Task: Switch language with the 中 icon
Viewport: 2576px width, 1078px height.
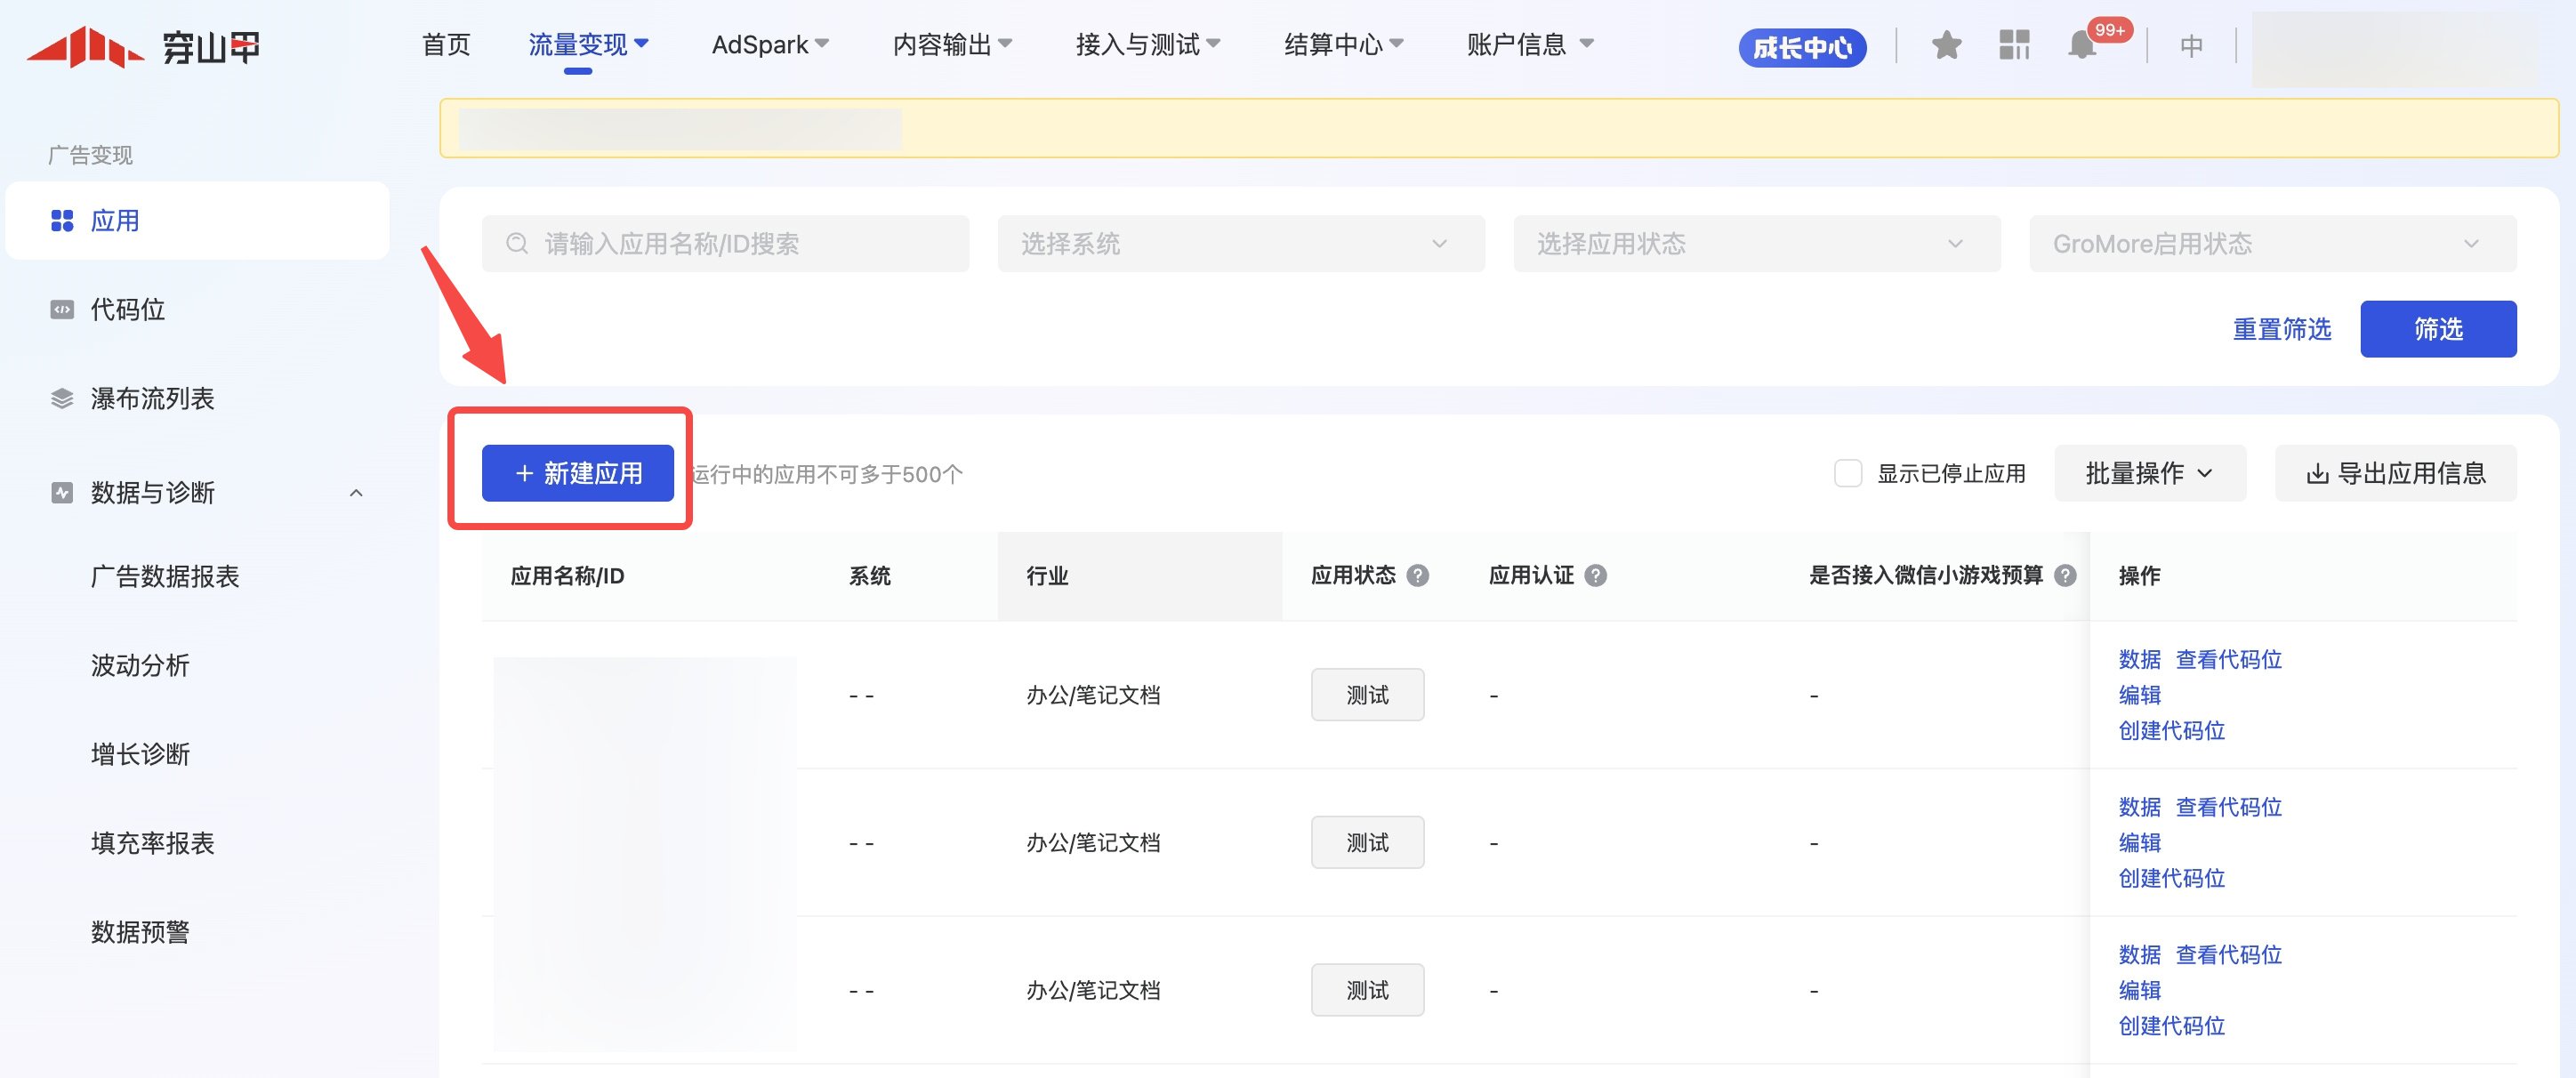Action: point(2190,46)
